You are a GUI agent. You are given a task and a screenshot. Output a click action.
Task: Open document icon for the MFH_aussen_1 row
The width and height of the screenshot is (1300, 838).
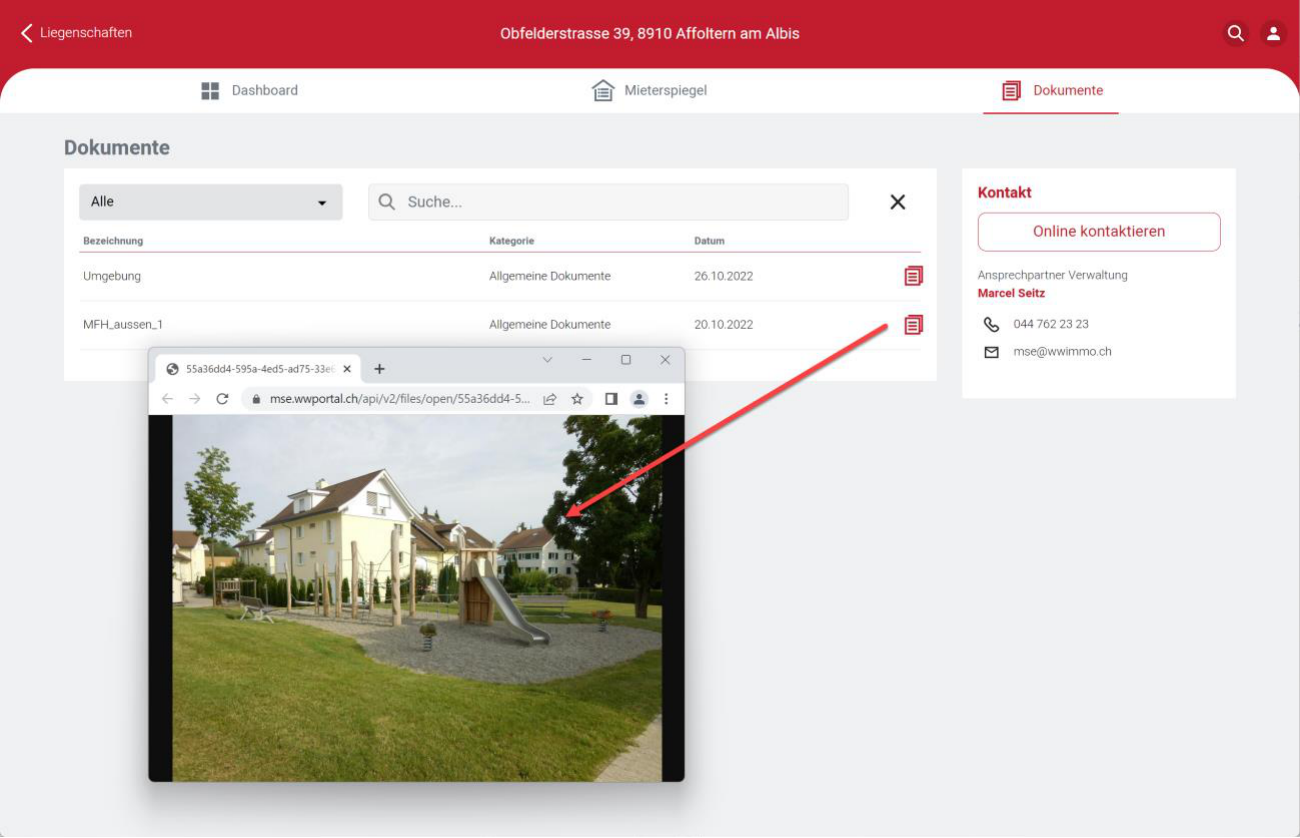click(913, 324)
